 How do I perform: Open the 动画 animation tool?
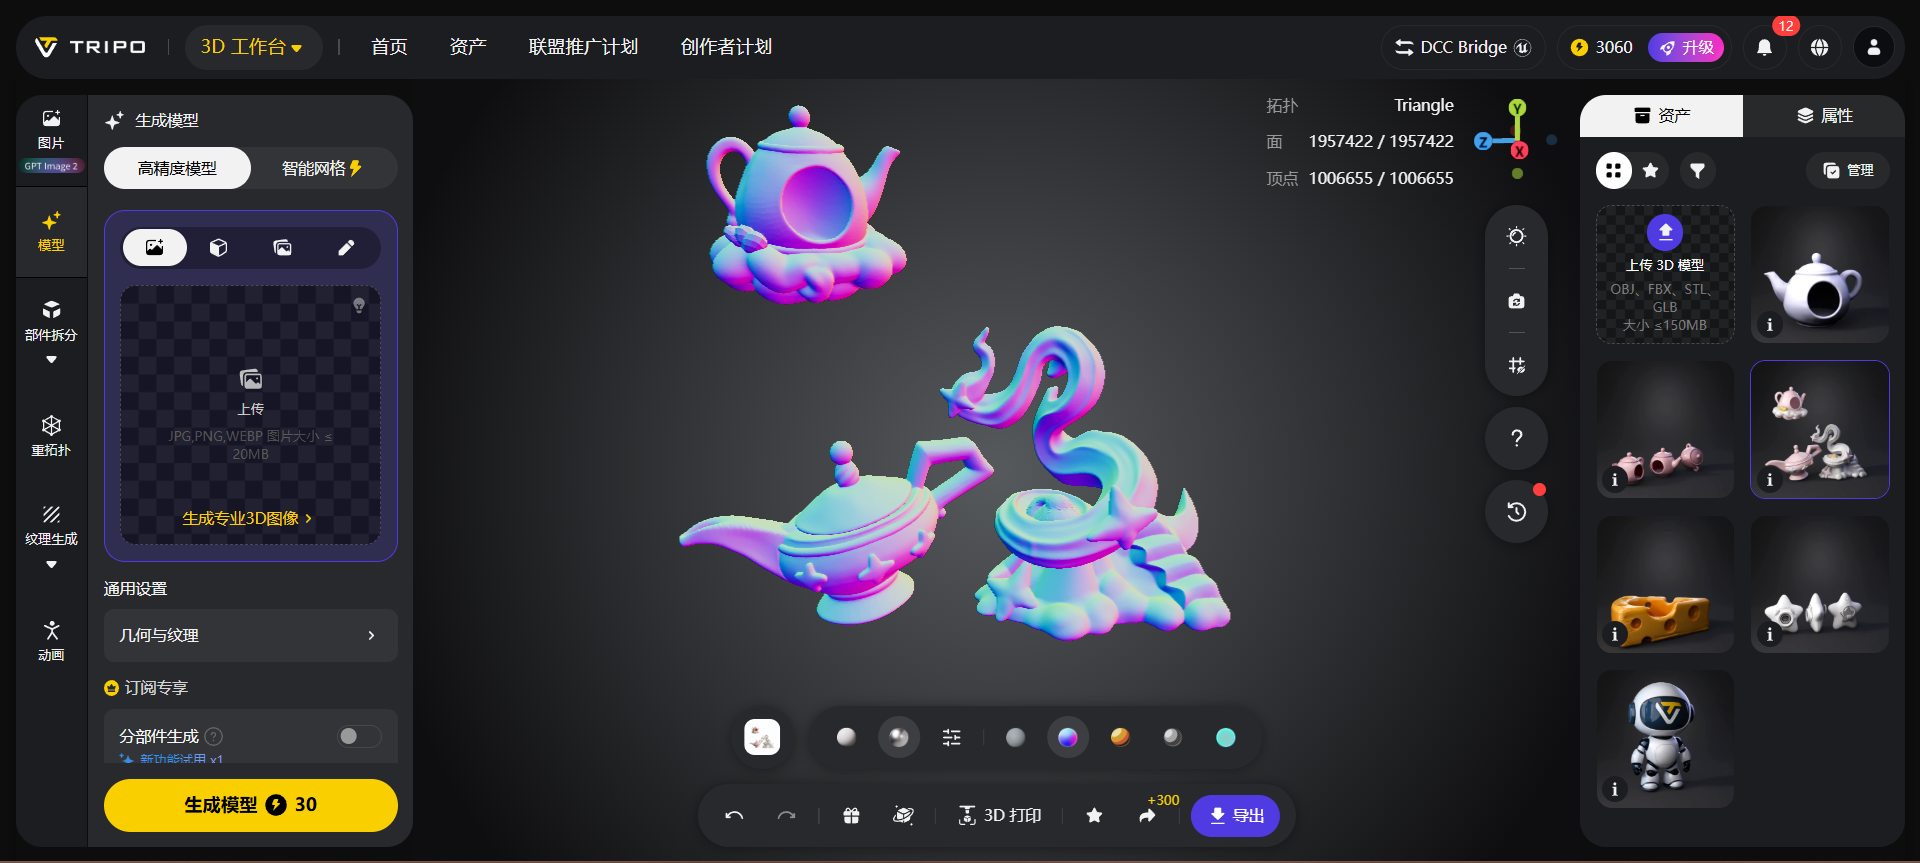[x=51, y=641]
